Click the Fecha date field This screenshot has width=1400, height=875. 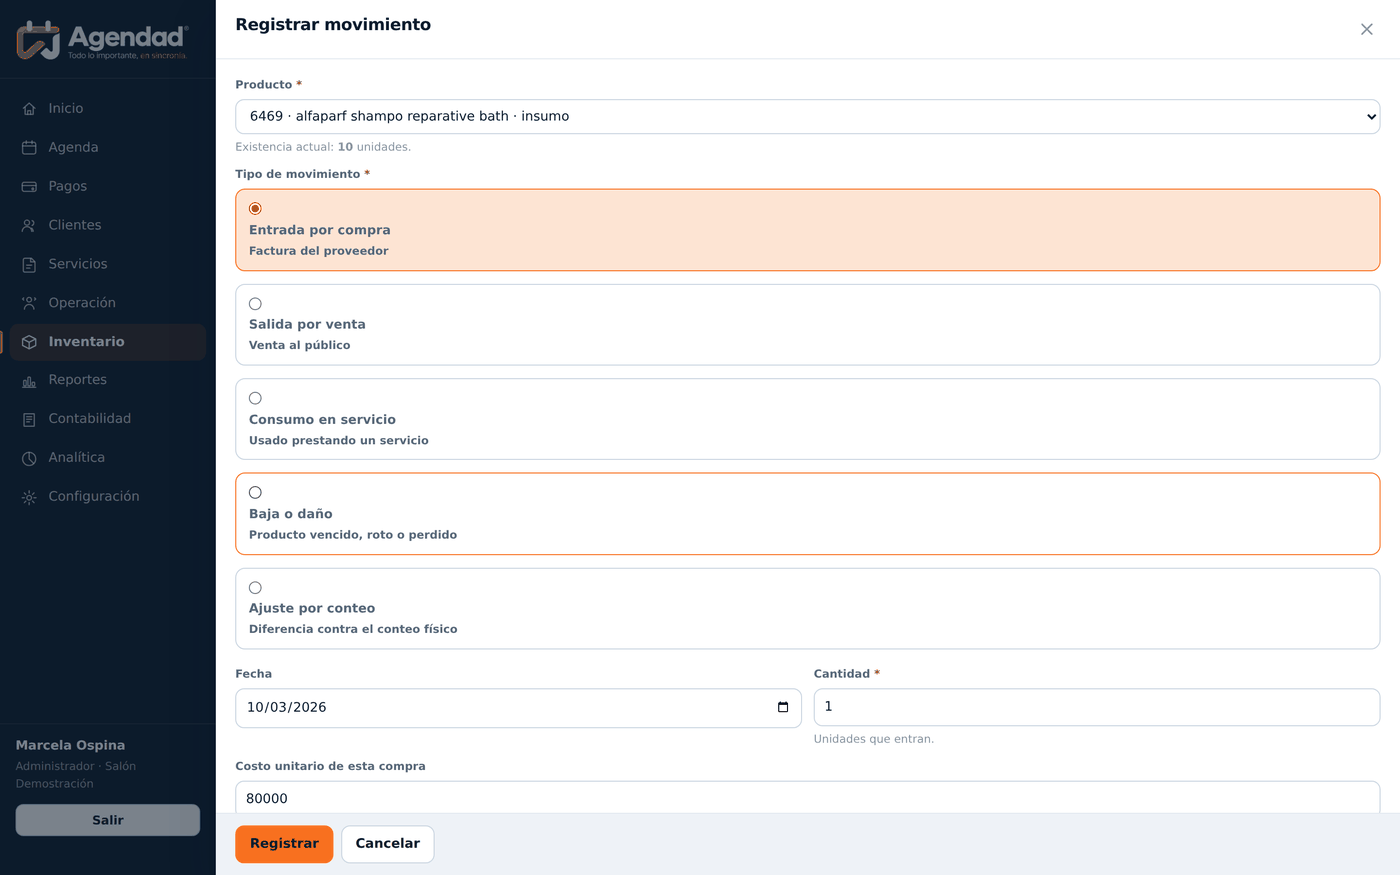[518, 708]
